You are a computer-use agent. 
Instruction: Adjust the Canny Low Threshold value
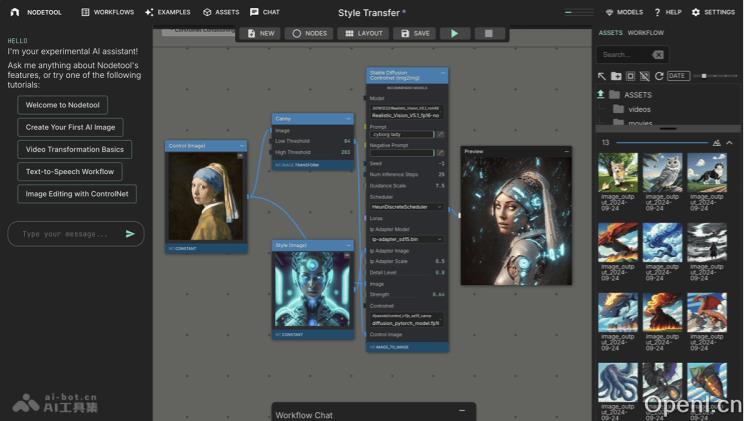(x=313, y=141)
